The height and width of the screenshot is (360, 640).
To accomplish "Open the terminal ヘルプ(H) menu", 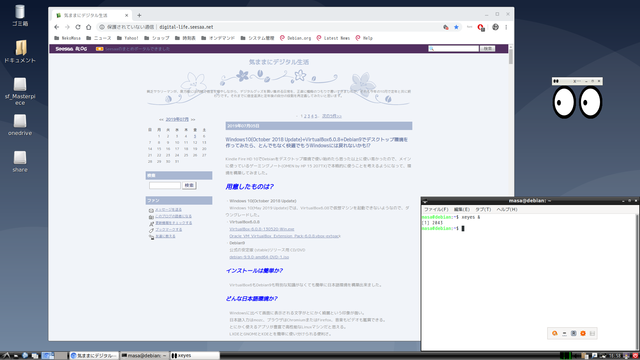I will click(x=507, y=209).
